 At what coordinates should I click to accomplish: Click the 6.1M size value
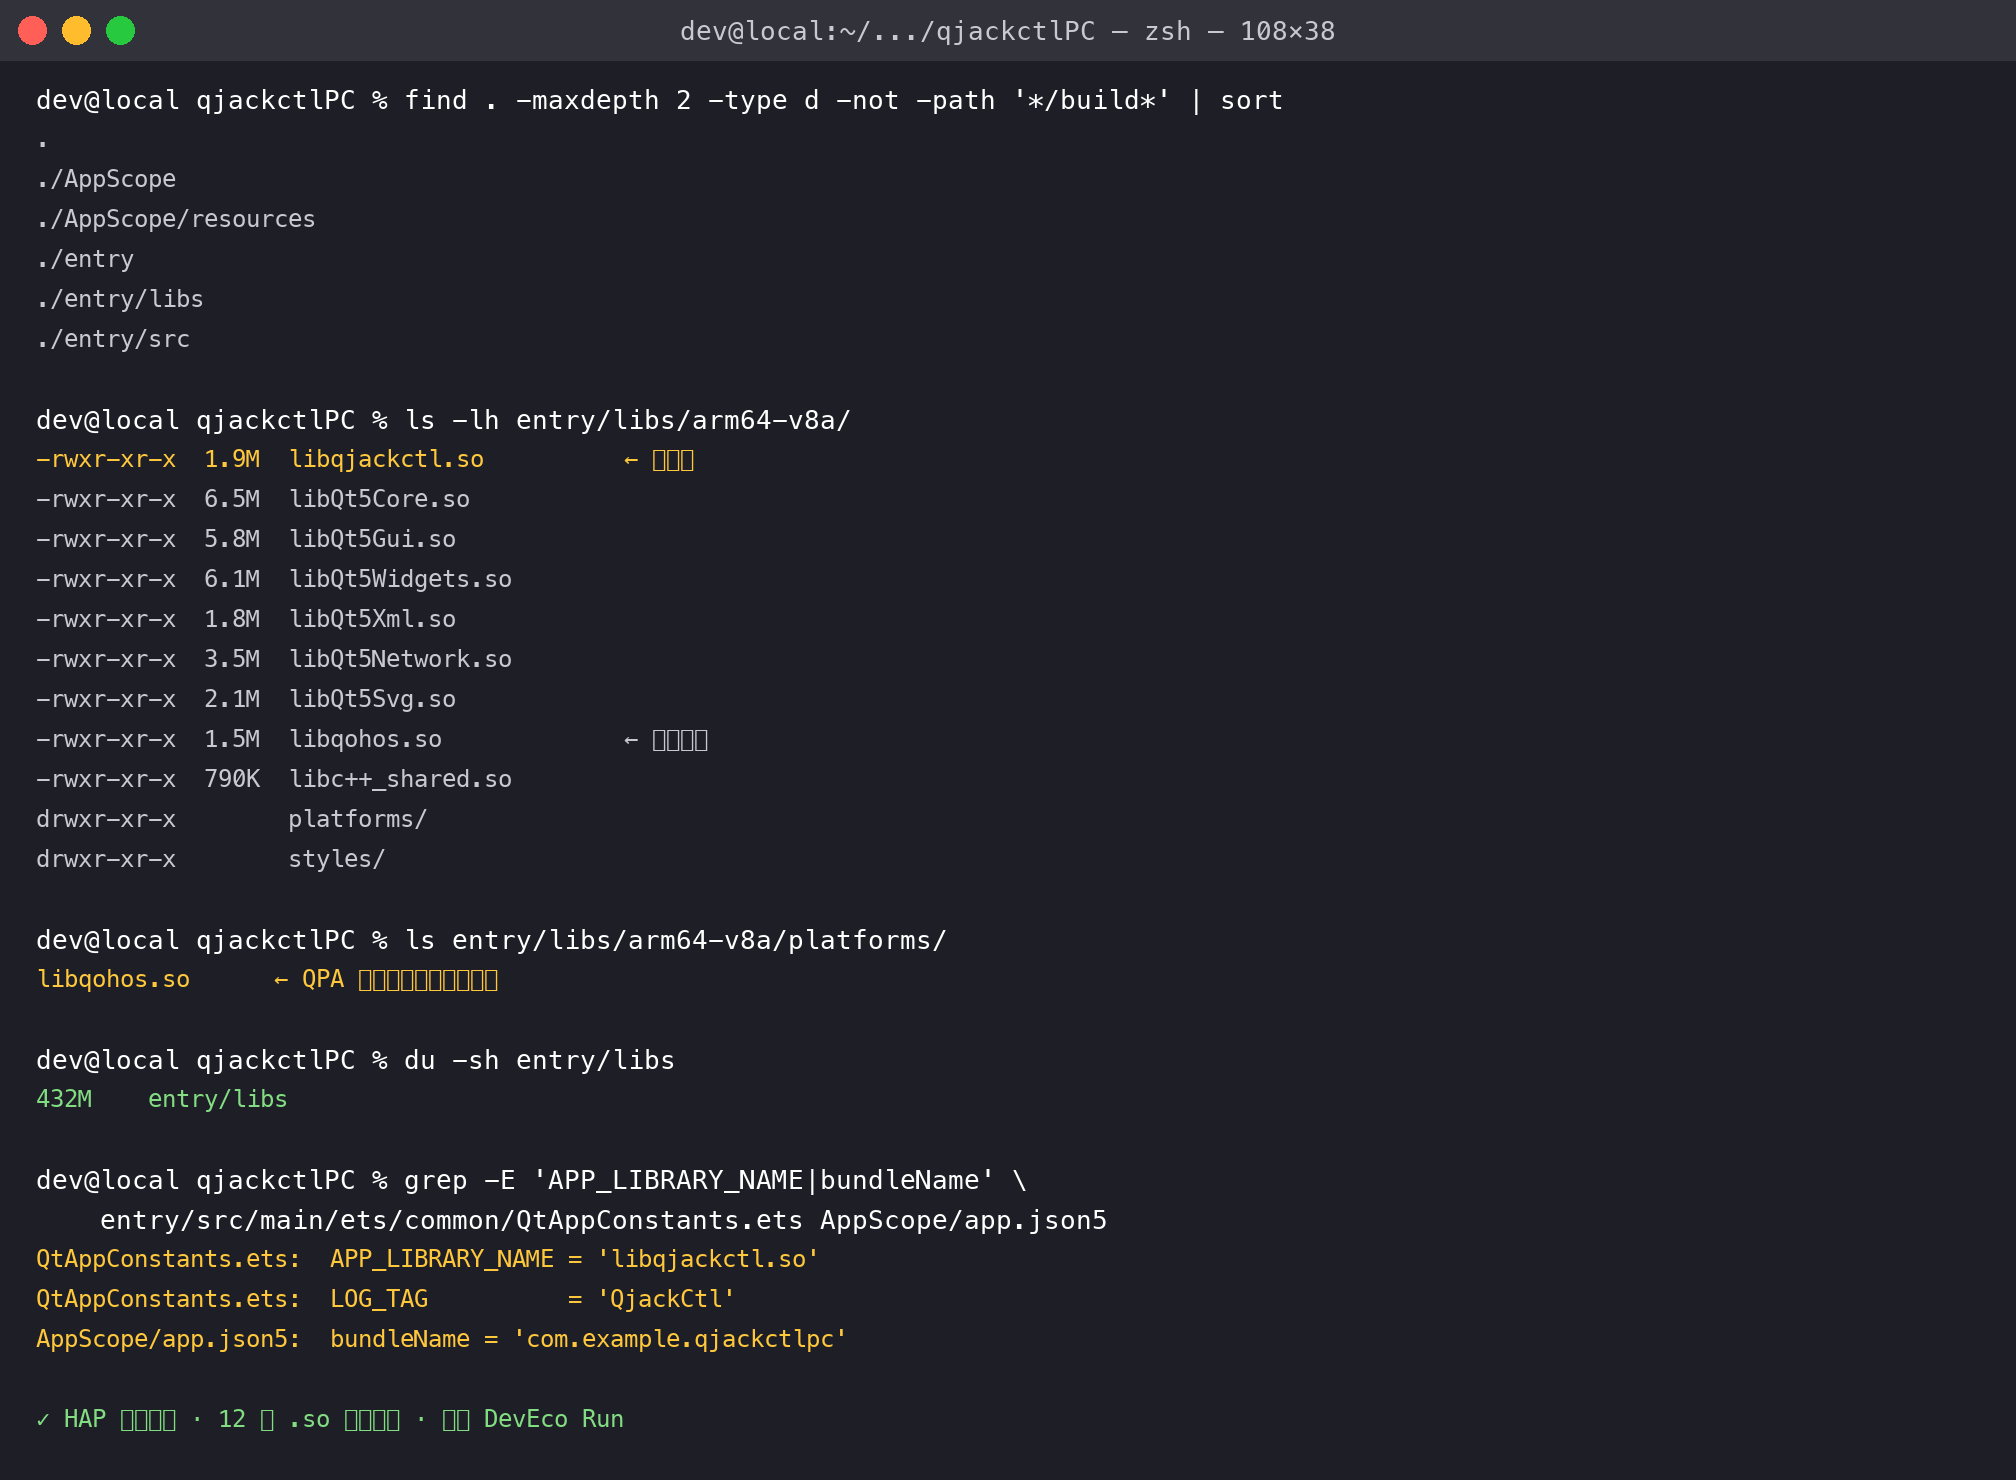(232, 579)
